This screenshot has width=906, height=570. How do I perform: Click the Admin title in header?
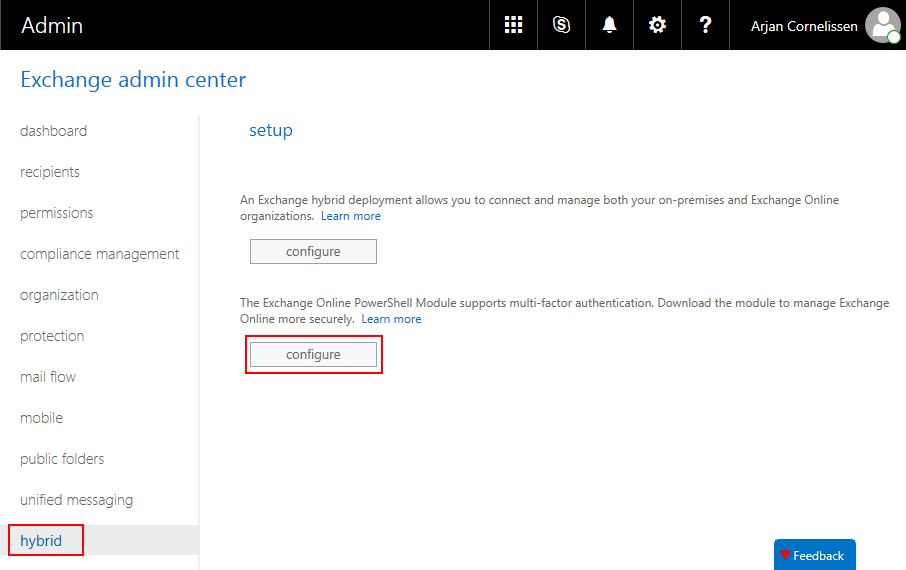(52, 25)
